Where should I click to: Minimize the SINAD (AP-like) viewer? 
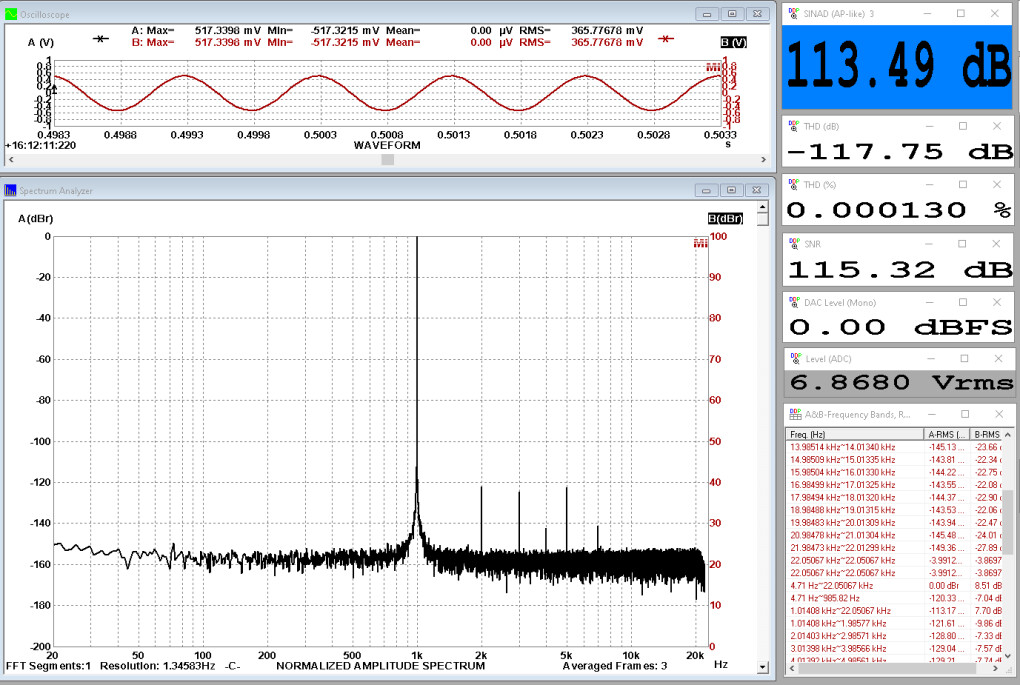pos(928,13)
